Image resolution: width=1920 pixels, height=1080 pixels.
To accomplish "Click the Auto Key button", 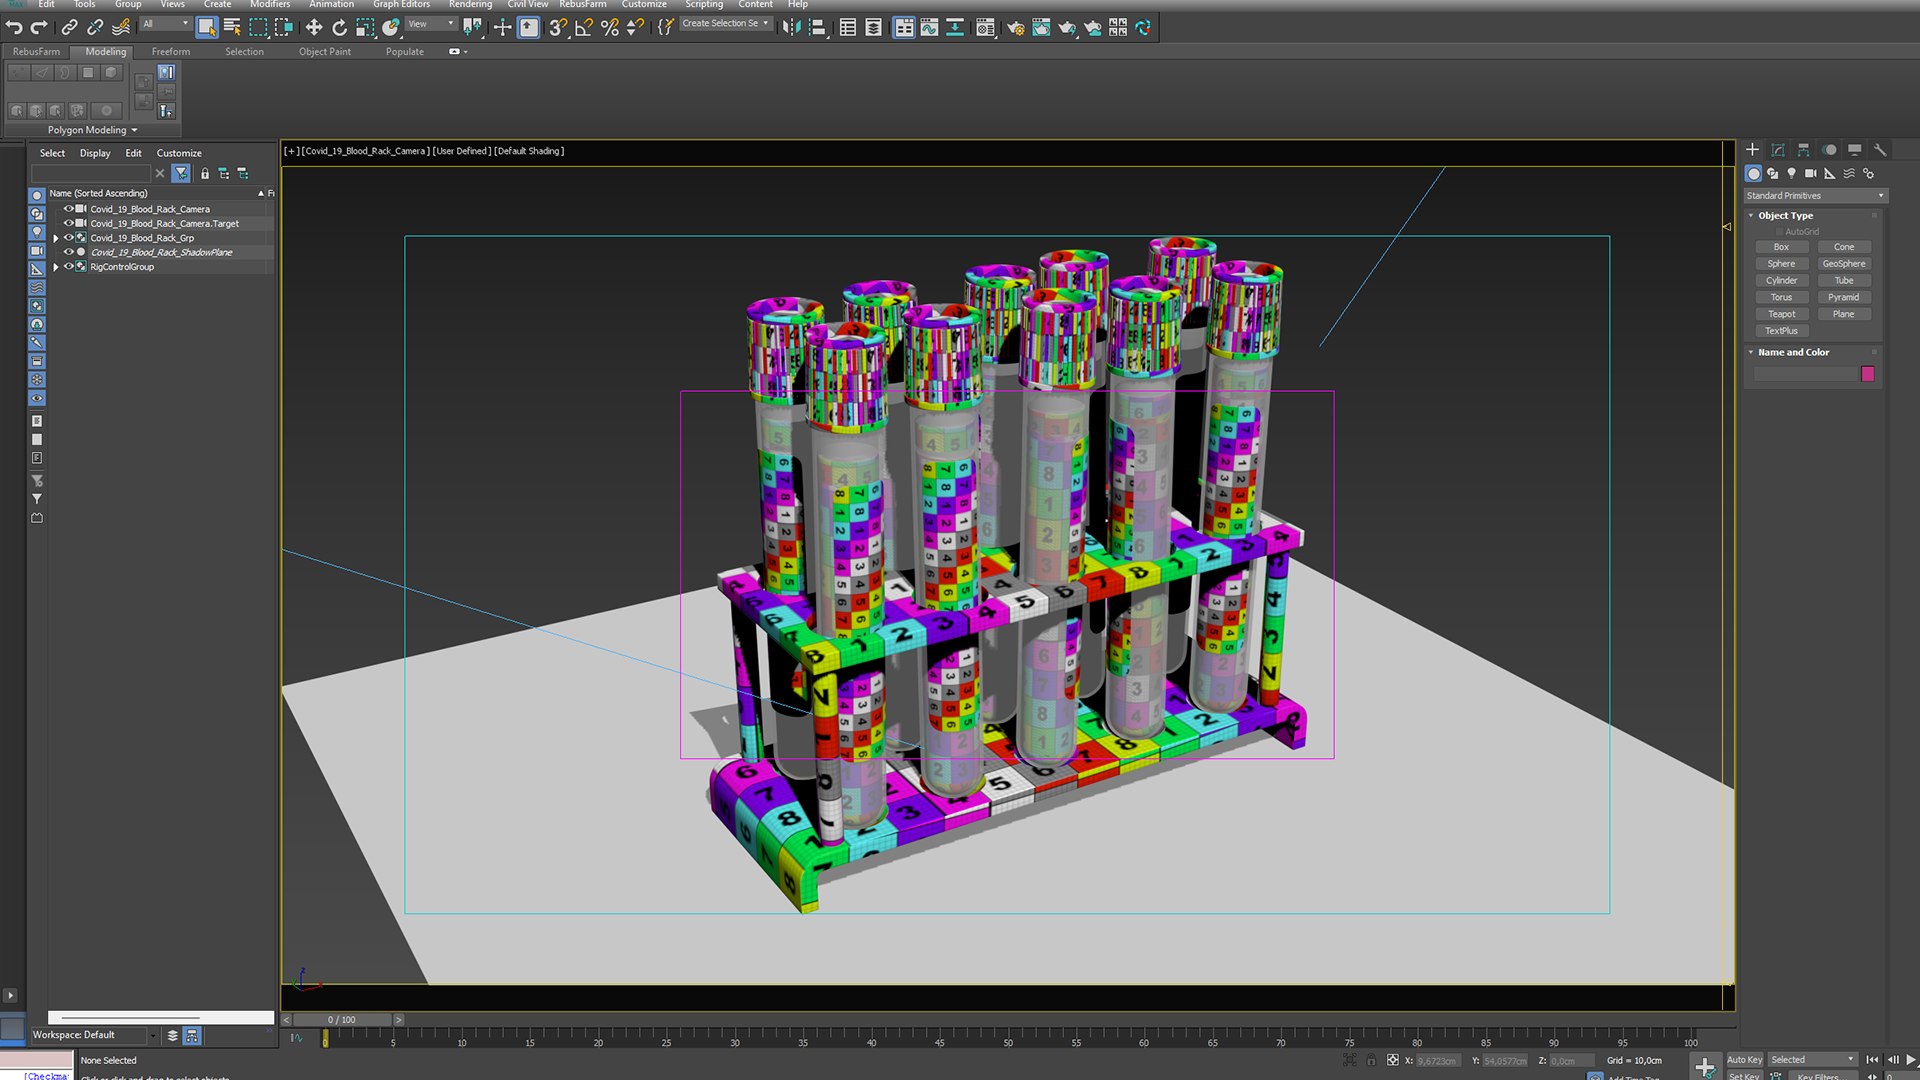I will [1745, 1060].
